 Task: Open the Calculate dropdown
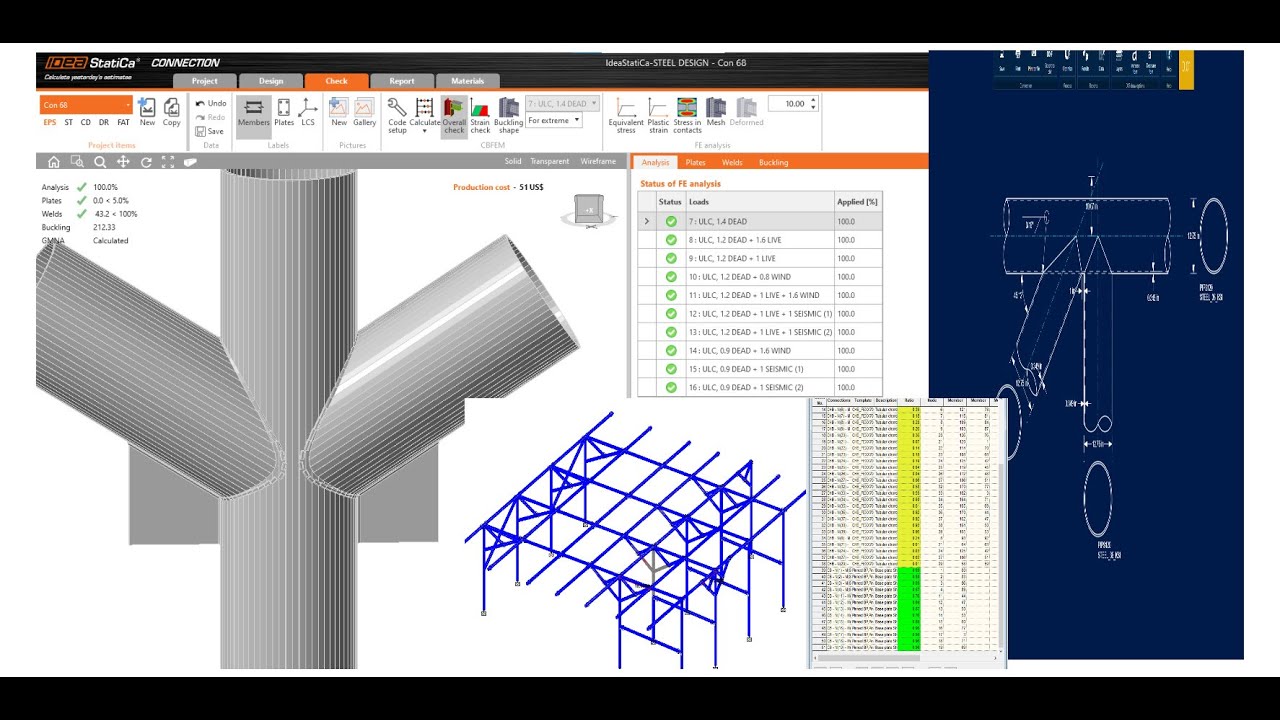pos(425,115)
